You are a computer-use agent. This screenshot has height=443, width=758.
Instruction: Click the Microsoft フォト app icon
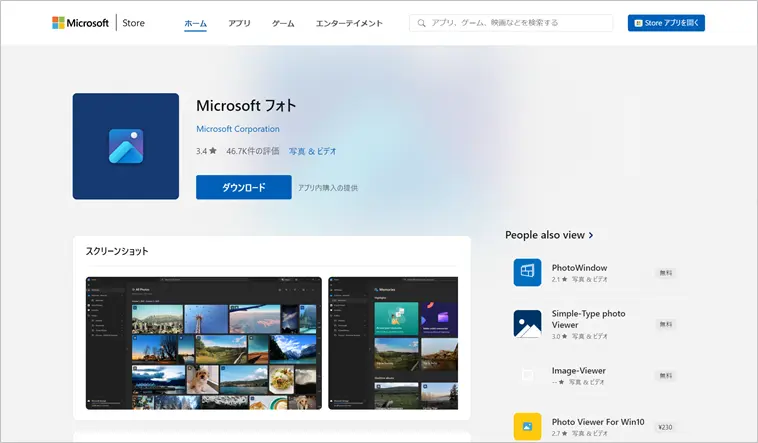[x=126, y=146]
